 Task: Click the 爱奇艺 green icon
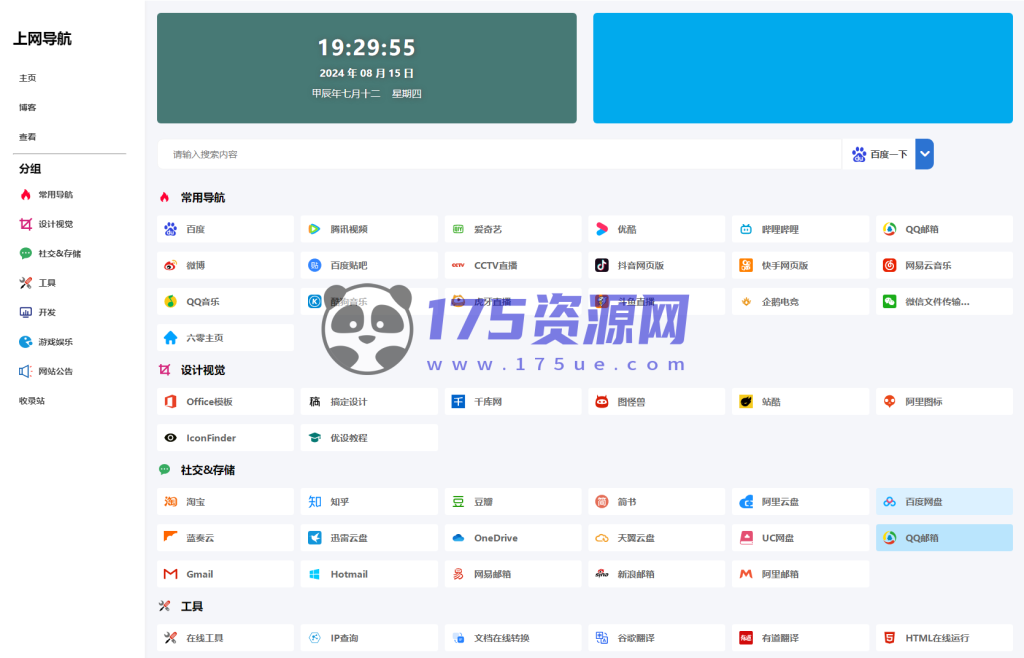458,229
